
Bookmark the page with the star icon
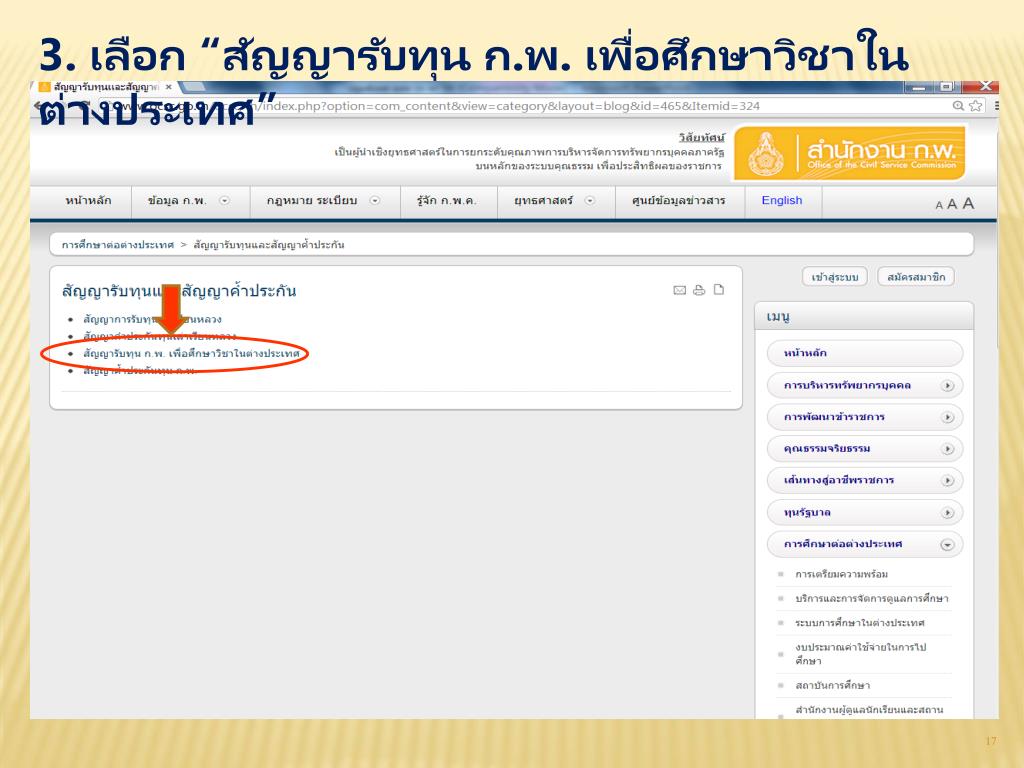(976, 106)
